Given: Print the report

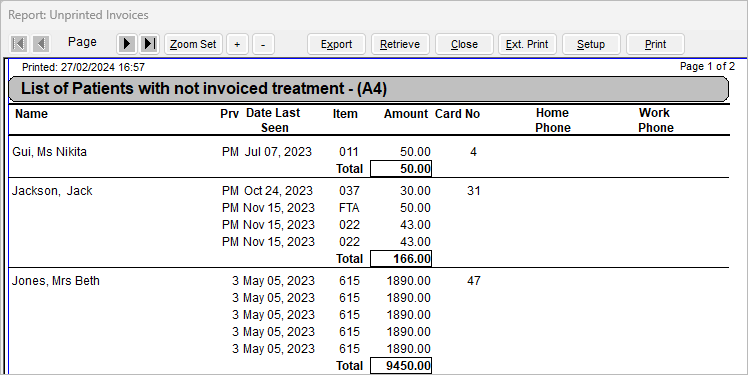Looking at the screenshot, I should click(x=655, y=44).
